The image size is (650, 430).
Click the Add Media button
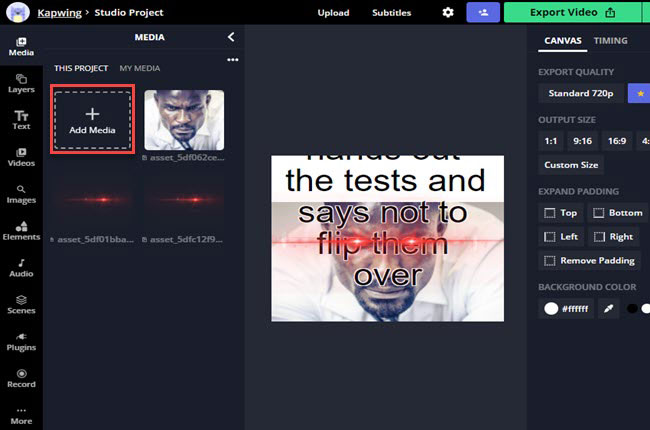pos(92,119)
